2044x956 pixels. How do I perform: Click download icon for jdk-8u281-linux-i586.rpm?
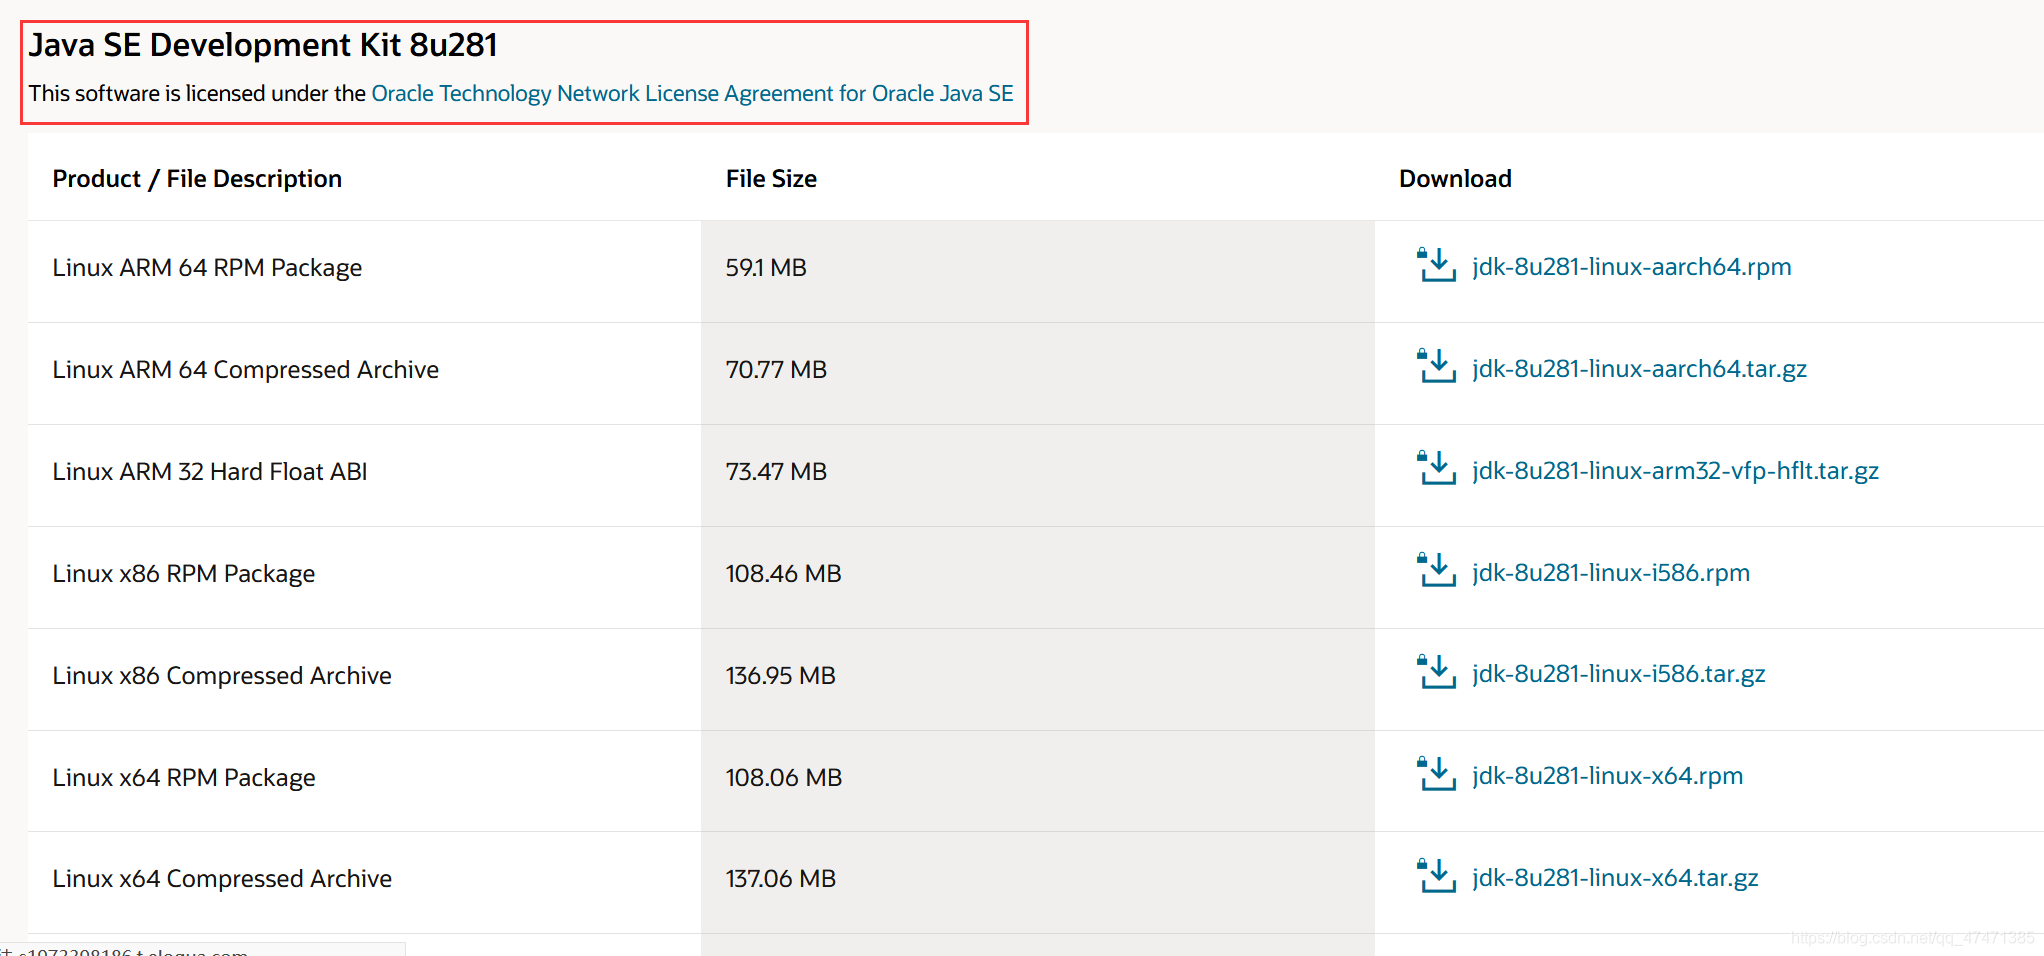[1437, 570]
